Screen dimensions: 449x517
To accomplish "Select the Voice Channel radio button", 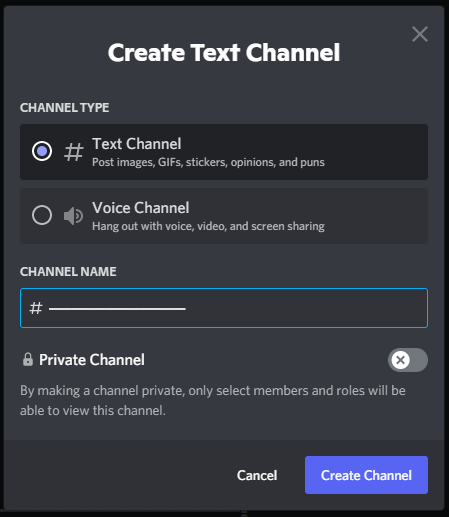I will [x=42, y=215].
